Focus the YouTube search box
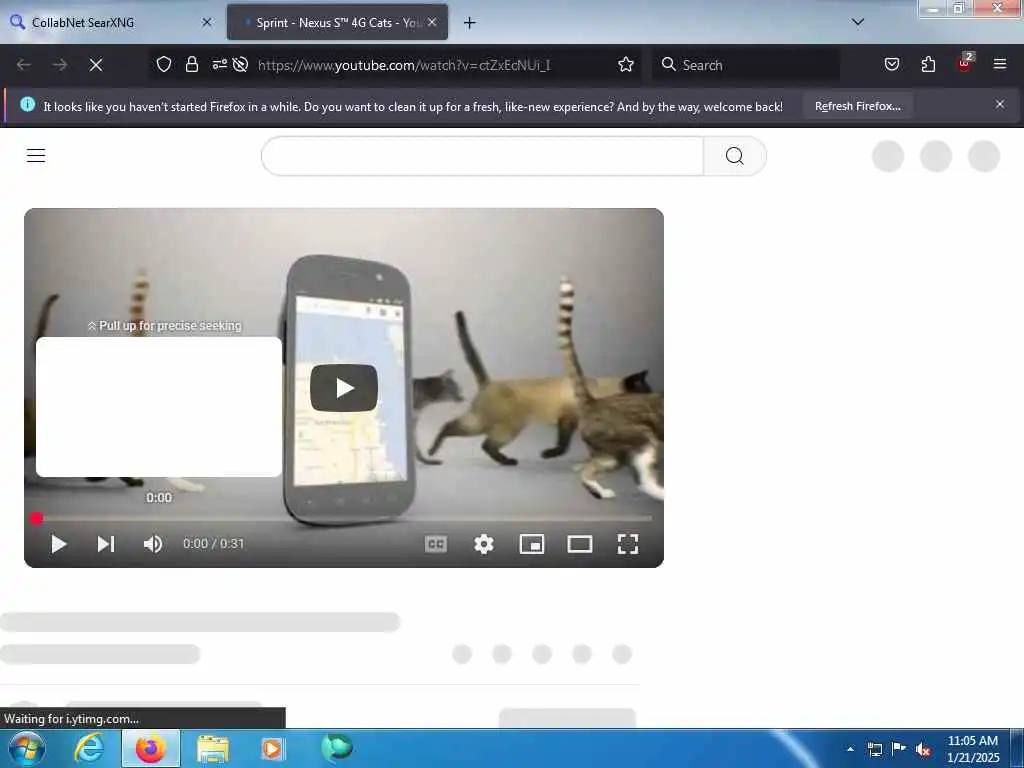The height and width of the screenshot is (768, 1024). click(483, 156)
